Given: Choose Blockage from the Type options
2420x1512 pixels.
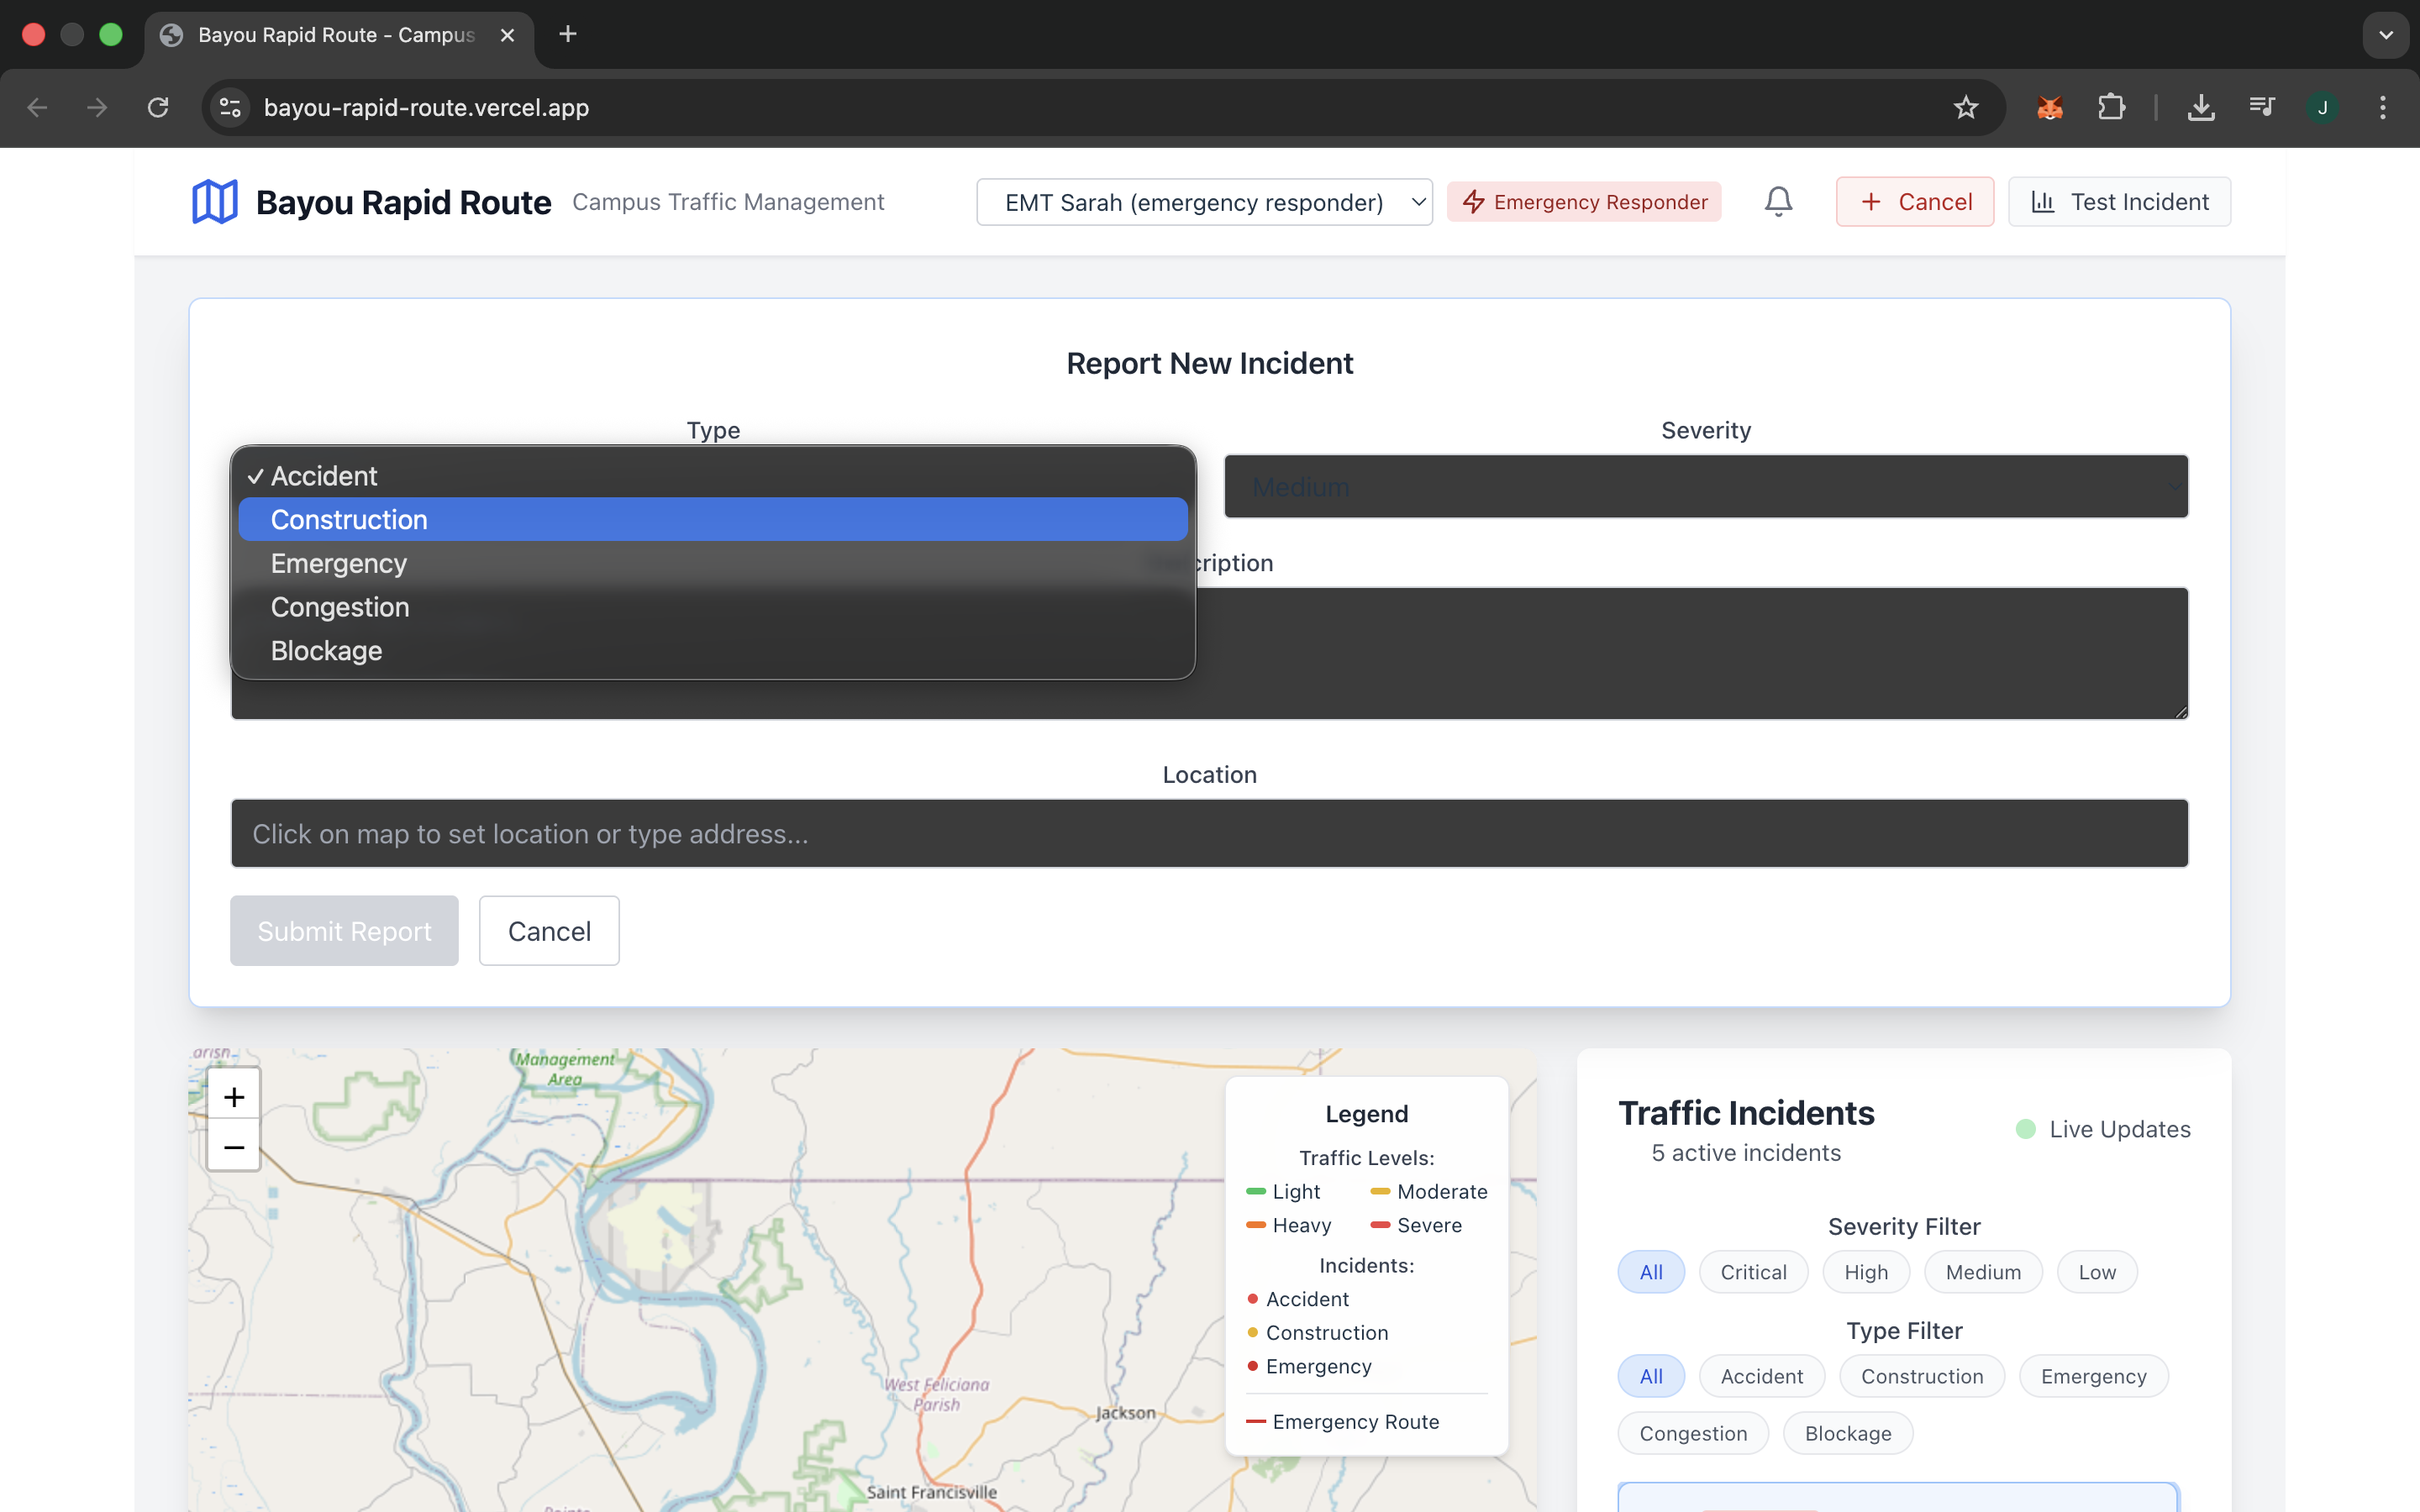Looking at the screenshot, I should pyautogui.click(x=712, y=651).
